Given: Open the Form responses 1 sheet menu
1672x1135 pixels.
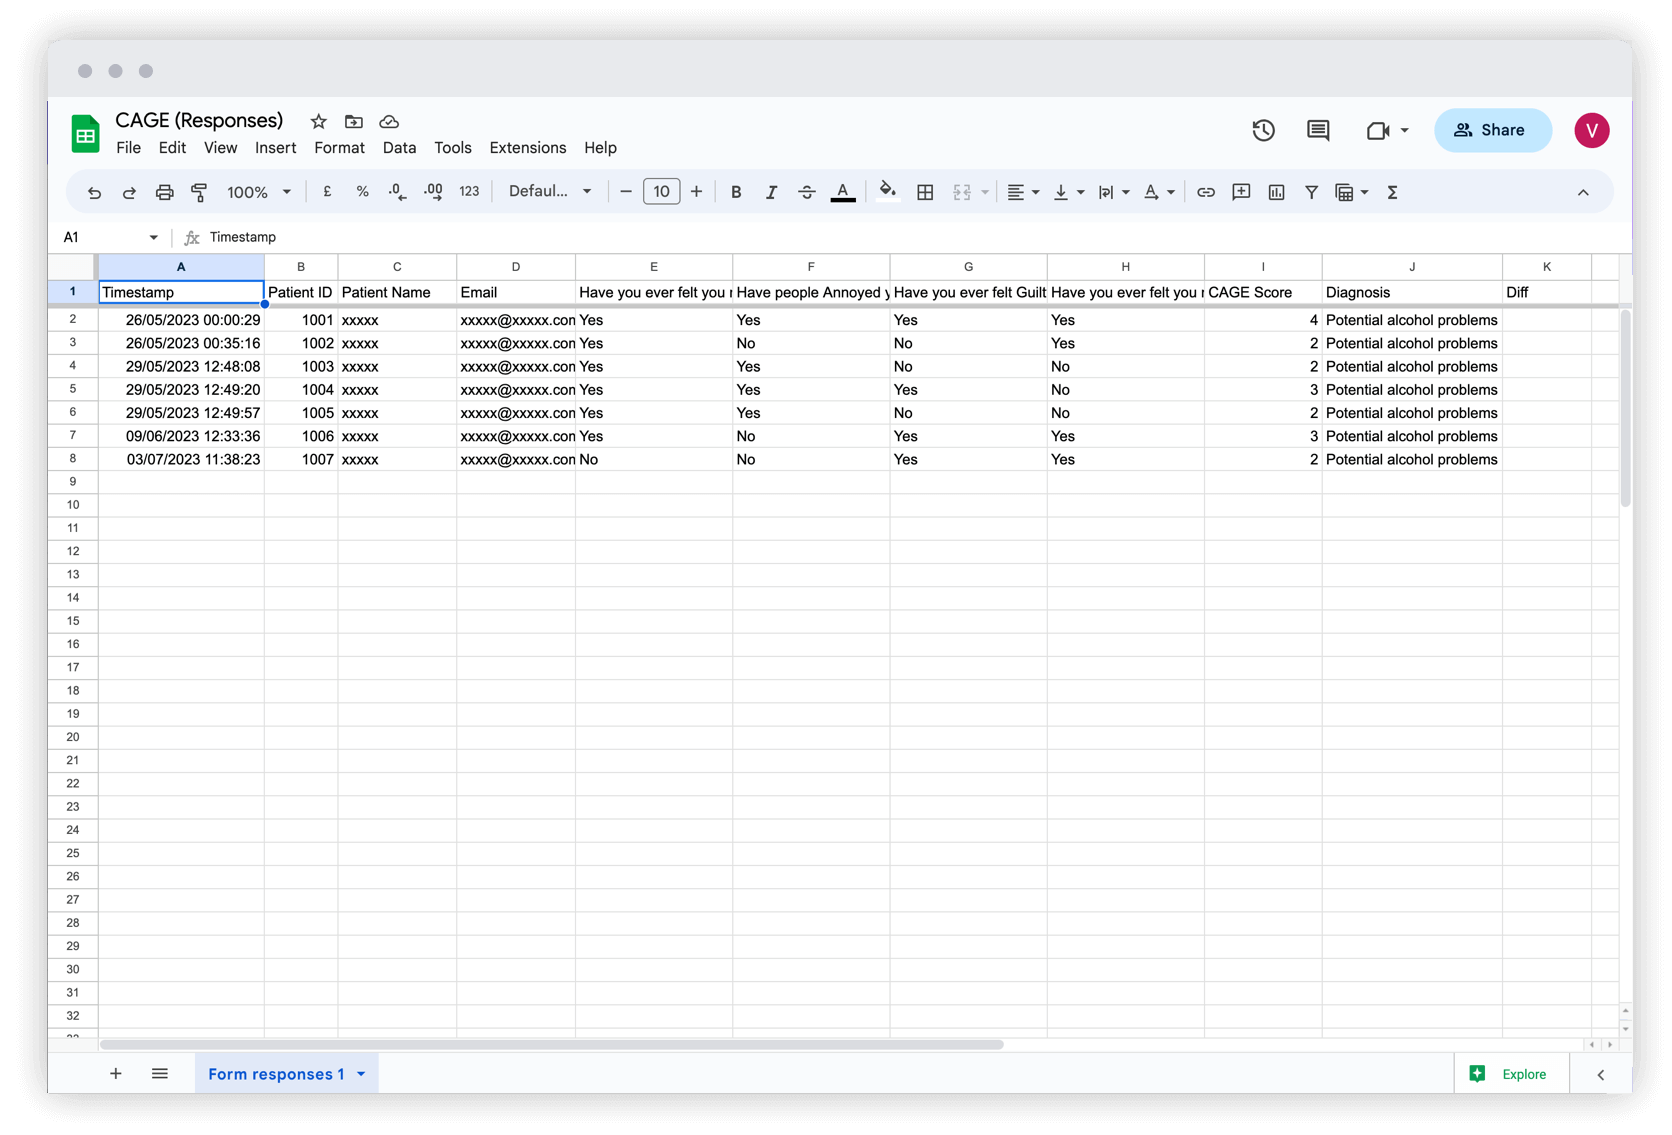Looking at the screenshot, I should [361, 1073].
